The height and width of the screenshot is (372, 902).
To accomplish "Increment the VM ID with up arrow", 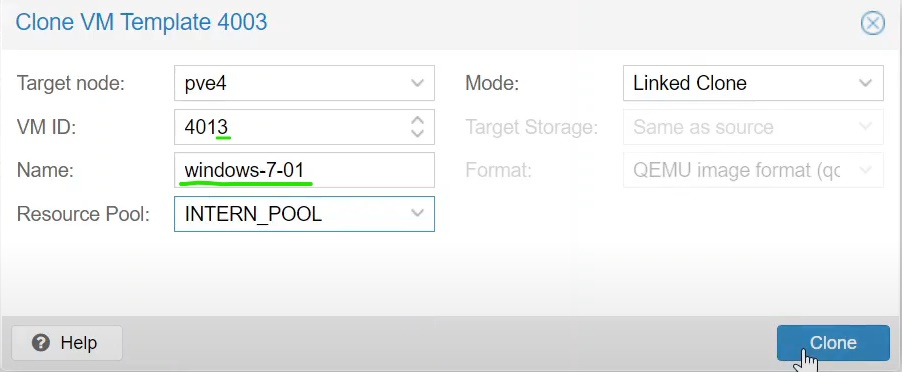I will (x=417, y=121).
